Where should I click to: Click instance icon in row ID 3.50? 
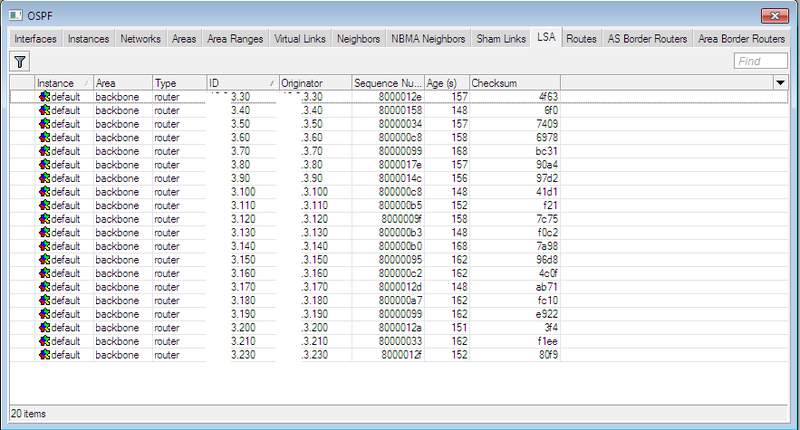click(x=44, y=124)
